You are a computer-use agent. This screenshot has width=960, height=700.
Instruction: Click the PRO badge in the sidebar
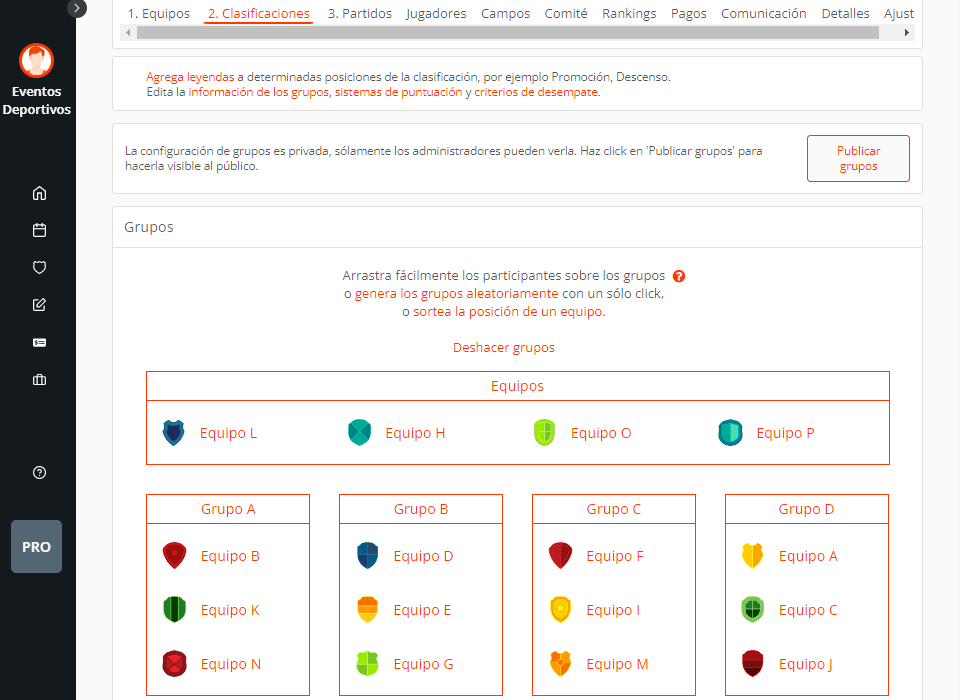(36, 546)
